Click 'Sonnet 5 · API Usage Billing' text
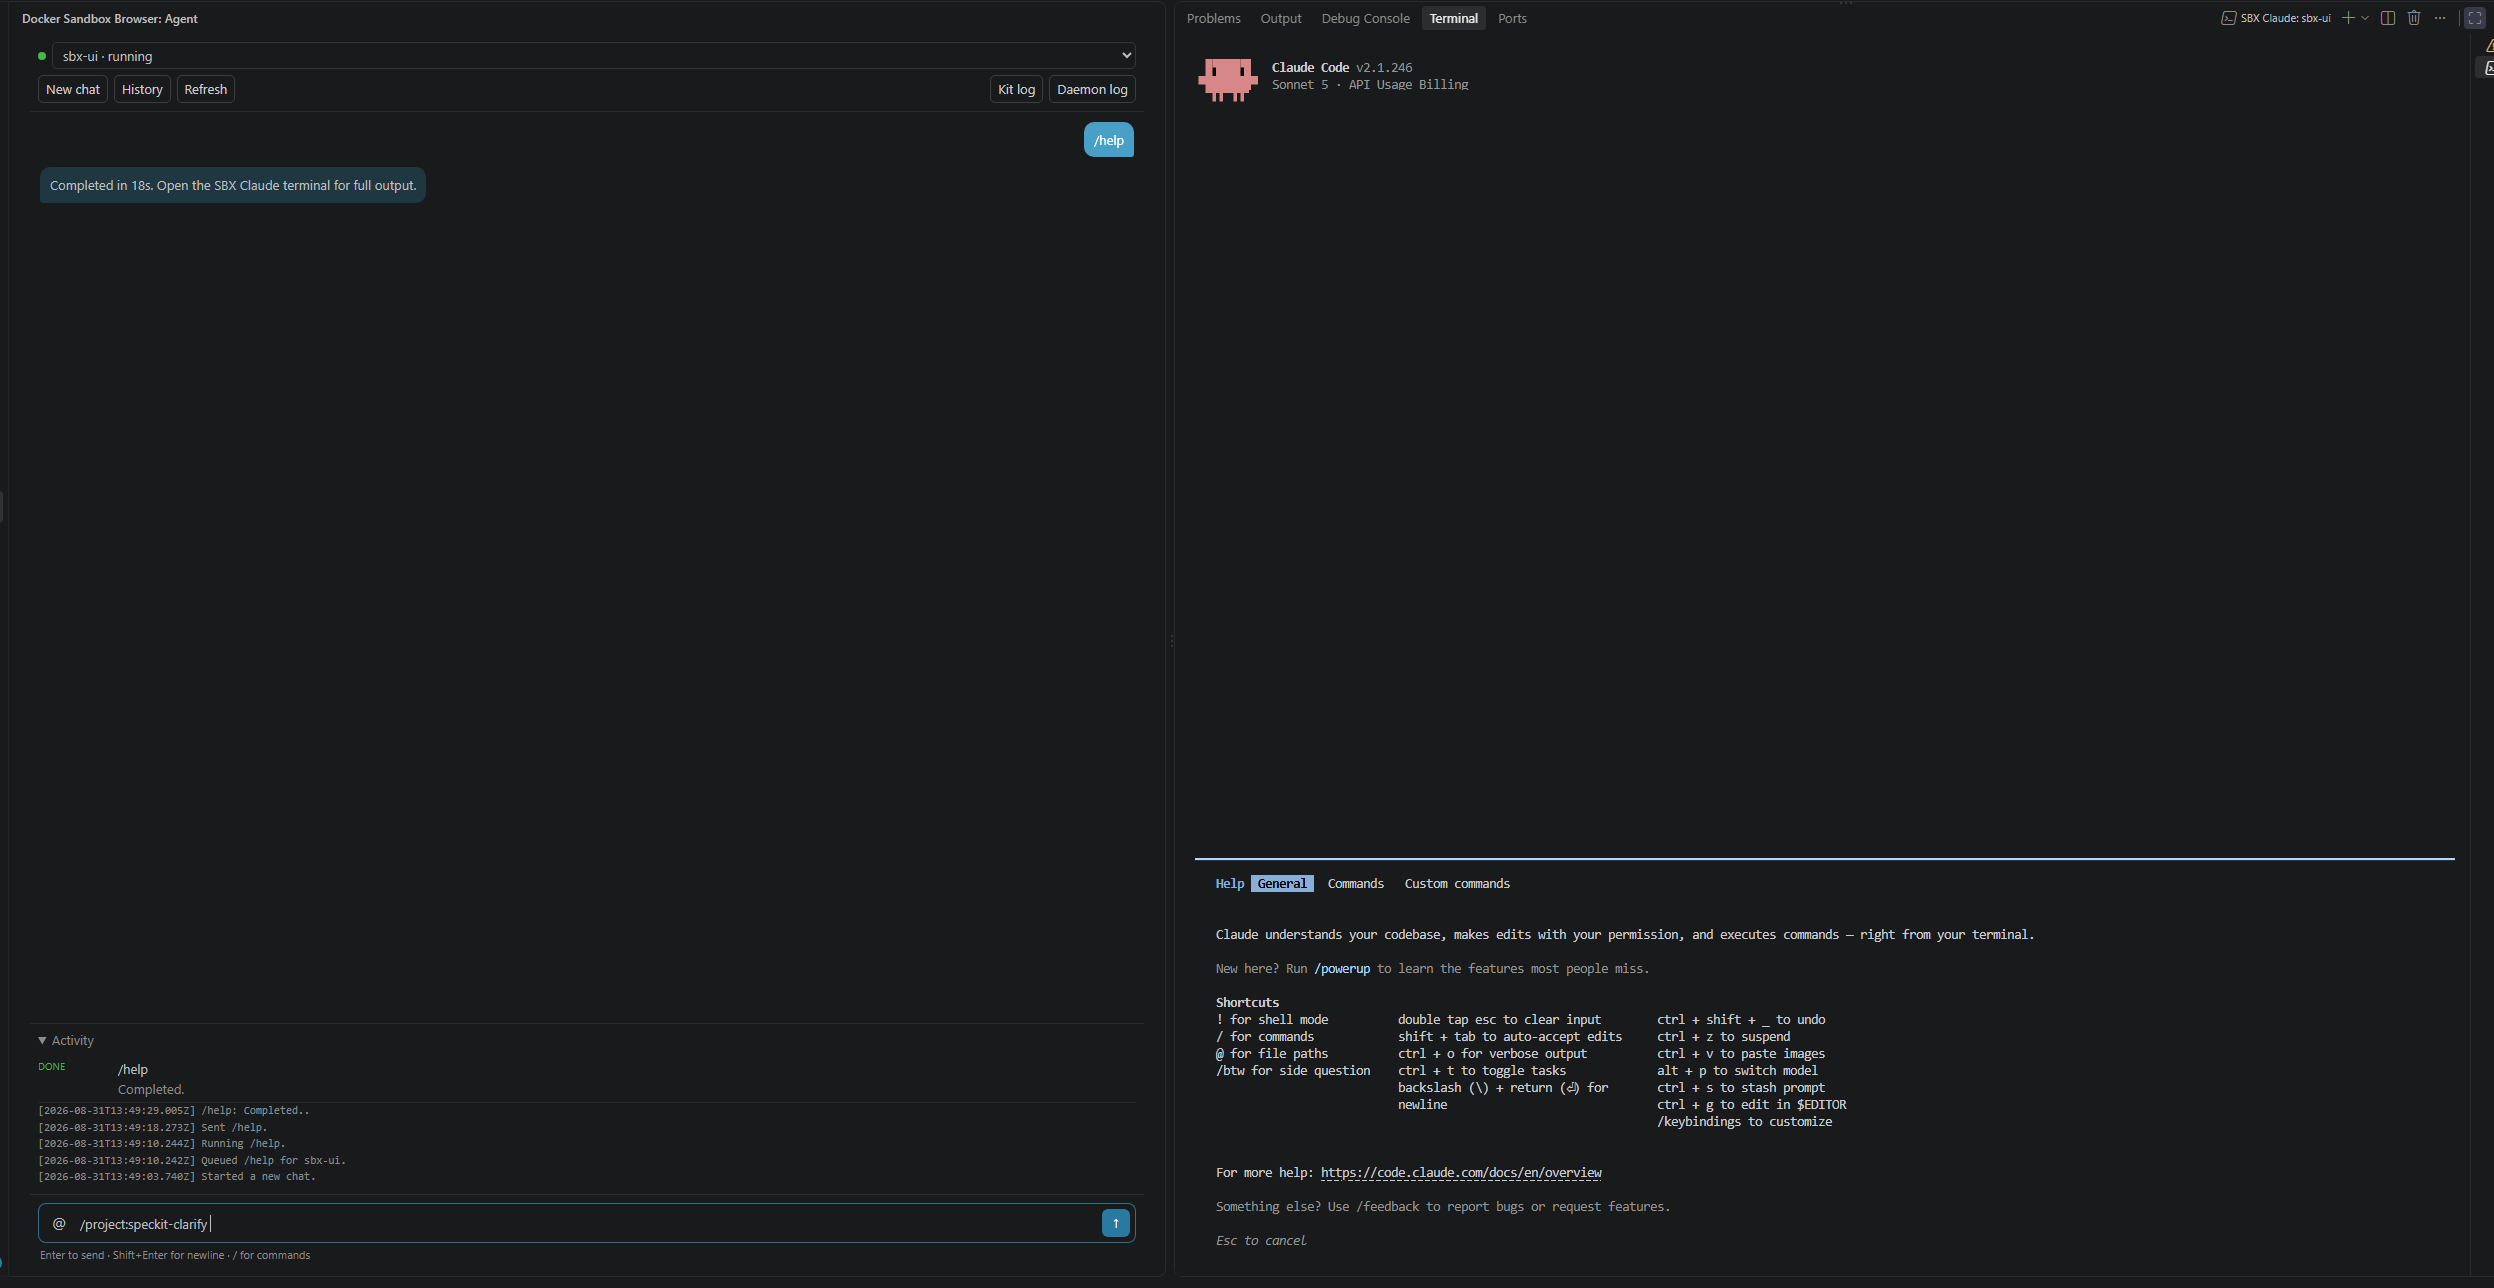The image size is (2494, 1288). click(1370, 85)
